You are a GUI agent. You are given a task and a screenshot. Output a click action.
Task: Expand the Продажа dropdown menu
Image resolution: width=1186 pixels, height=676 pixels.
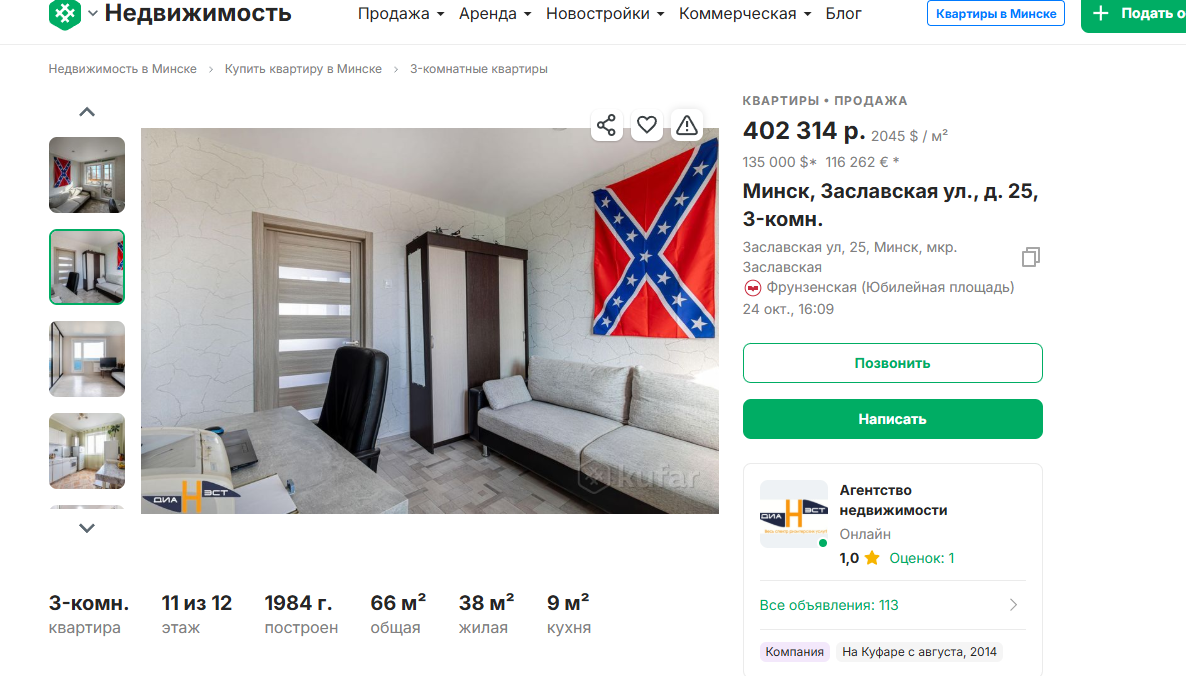pos(401,14)
